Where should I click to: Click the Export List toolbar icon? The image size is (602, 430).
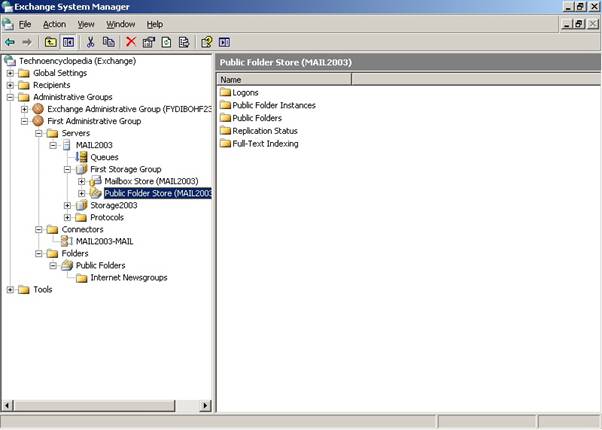click(x=183, y=42)
